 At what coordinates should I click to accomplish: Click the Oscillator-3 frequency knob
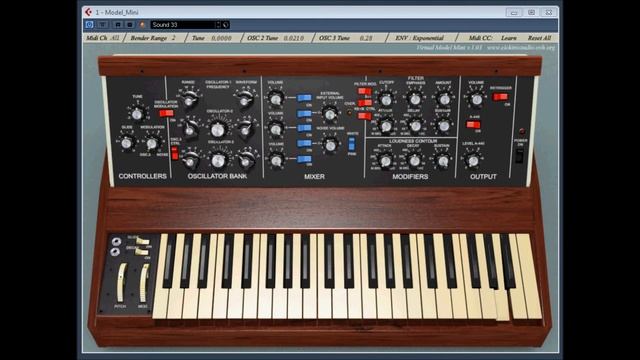click(218, 160)
